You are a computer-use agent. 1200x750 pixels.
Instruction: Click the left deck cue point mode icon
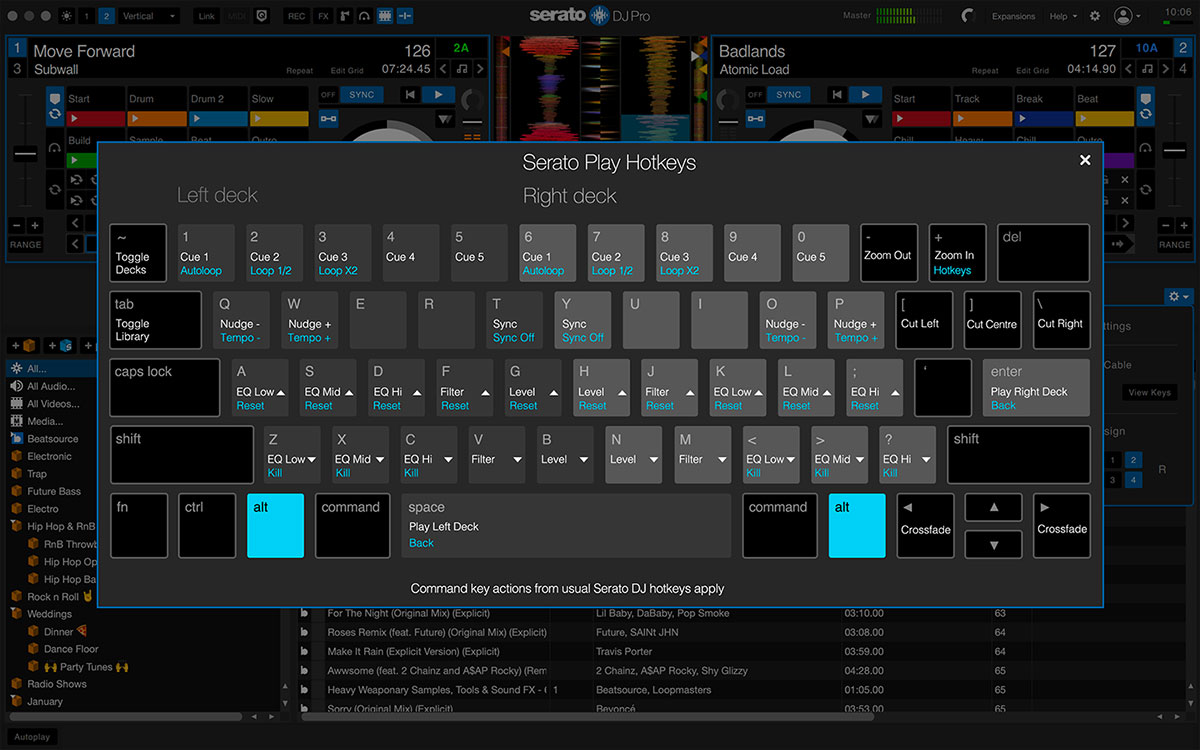pos(54,100)
